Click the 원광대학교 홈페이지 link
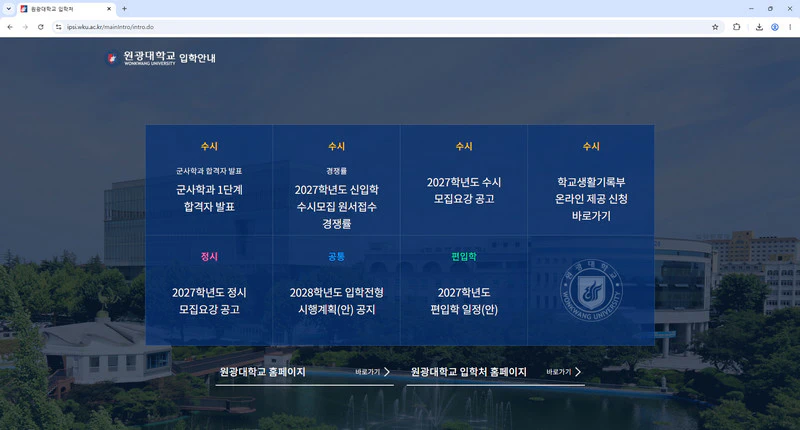800x430 pixels. point(262,372)
